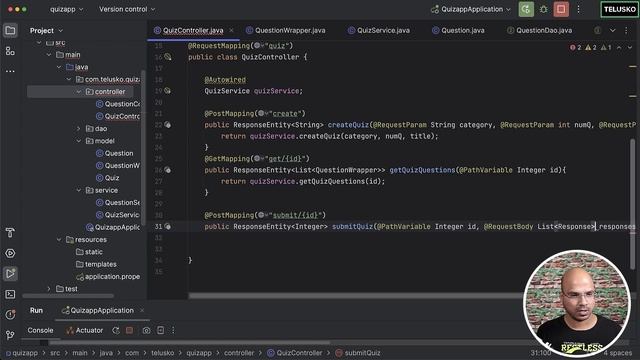Open more run actions vertical dots
This screenshot has height=360, width=640.
tap(578, 9)
